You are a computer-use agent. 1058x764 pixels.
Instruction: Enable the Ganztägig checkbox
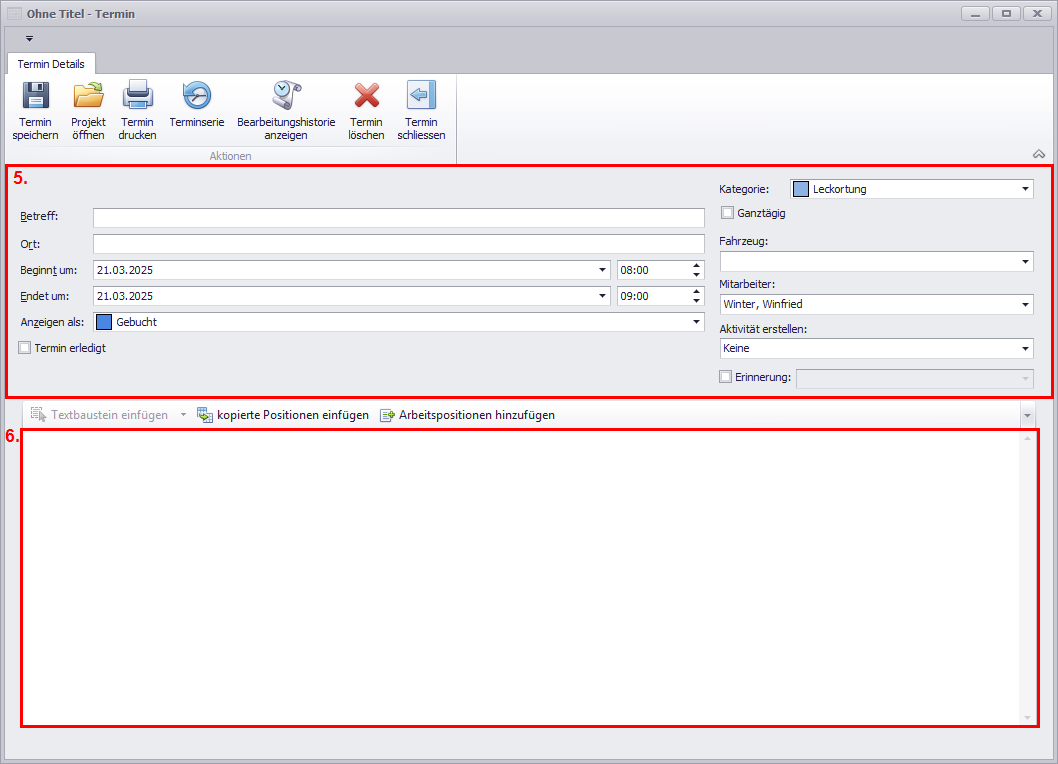coord(727,213)
